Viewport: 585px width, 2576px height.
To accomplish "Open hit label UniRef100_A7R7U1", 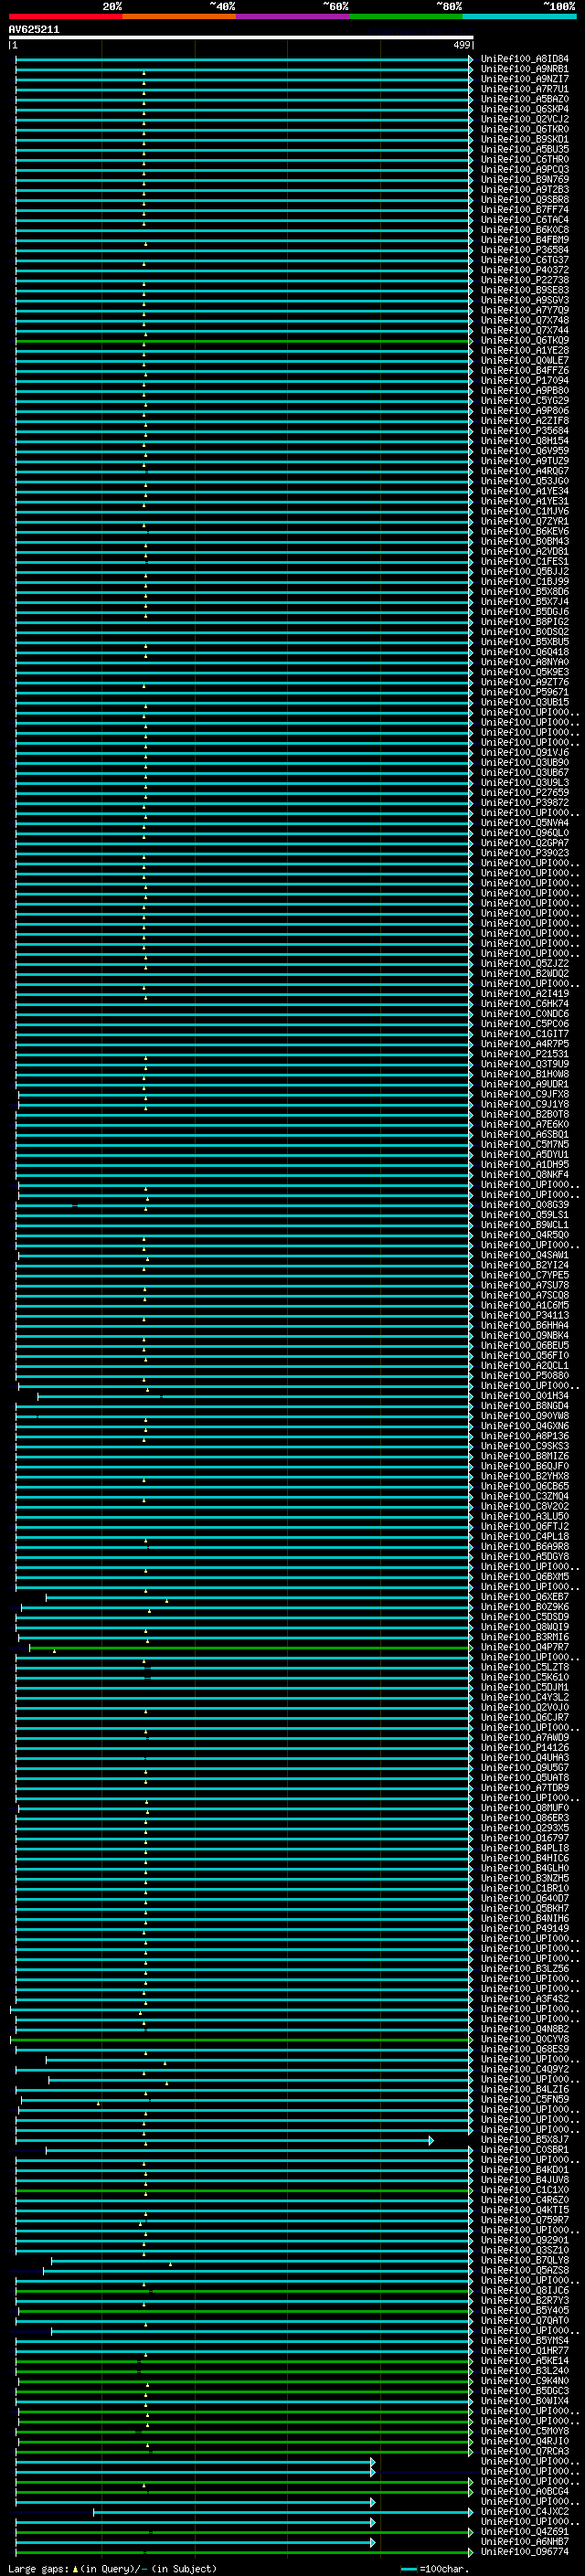I will coord(525,89).
